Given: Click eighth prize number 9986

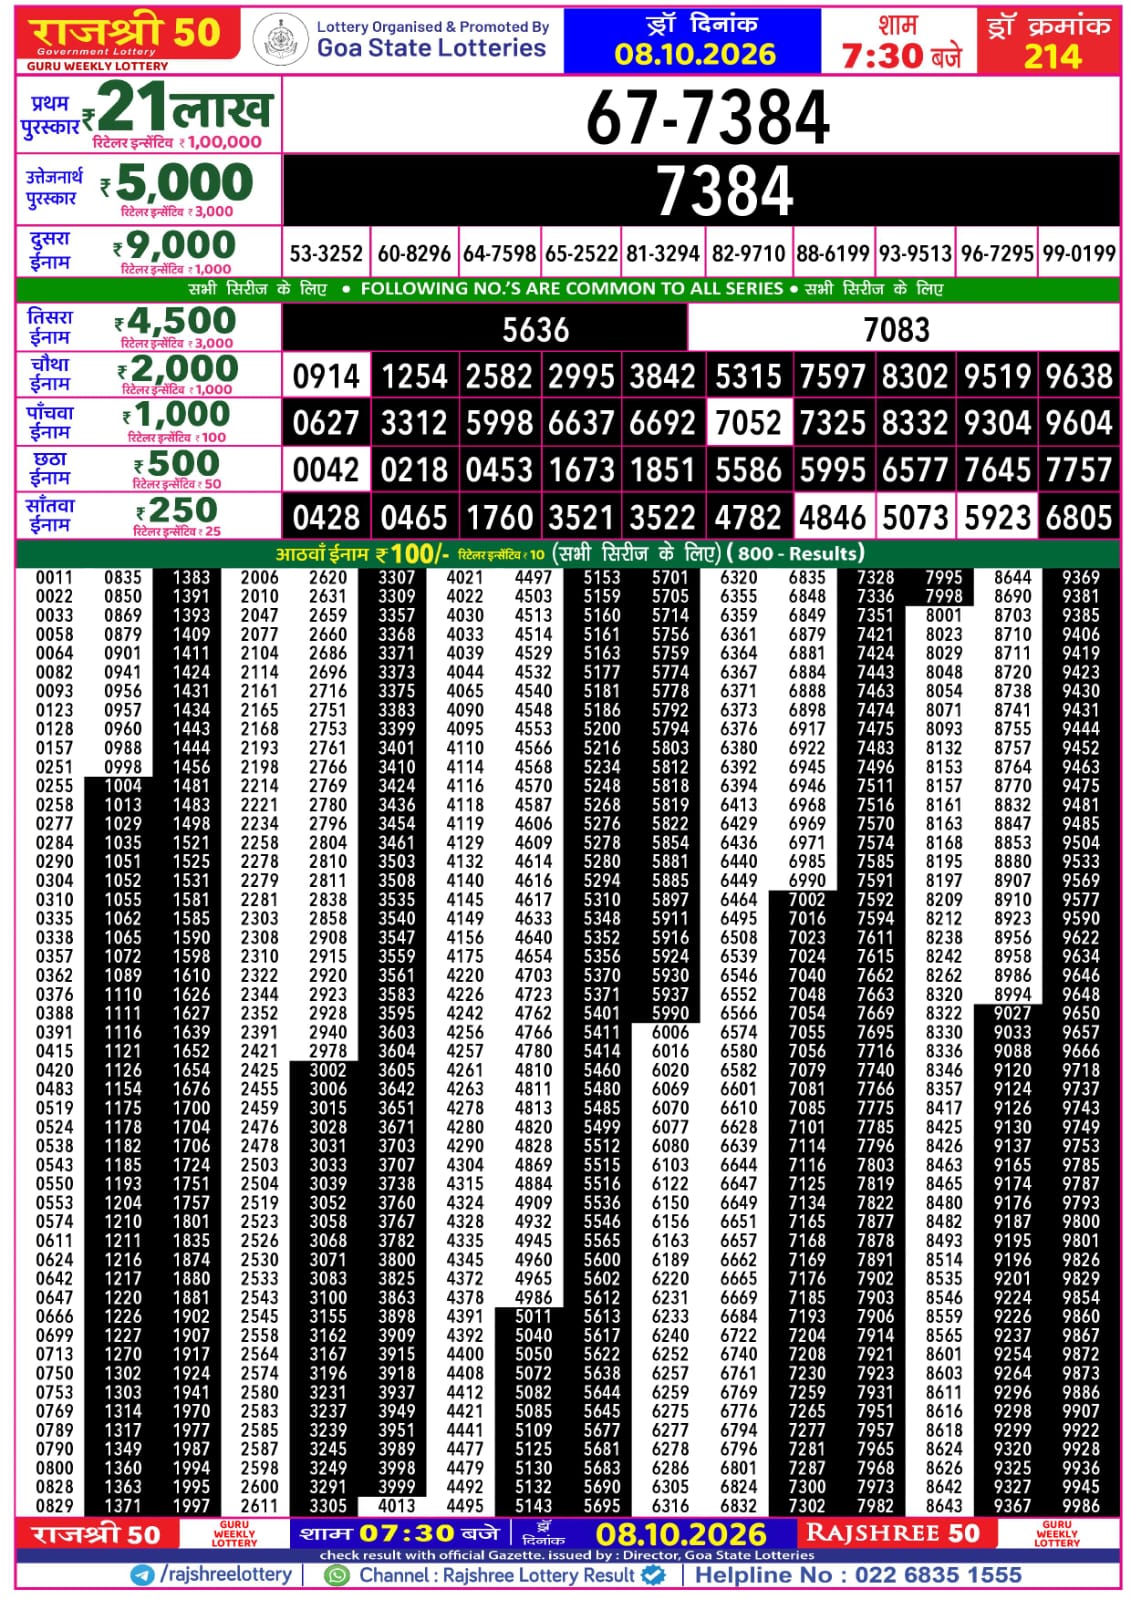Looking at the screenshot, I should point(1081,1506).
